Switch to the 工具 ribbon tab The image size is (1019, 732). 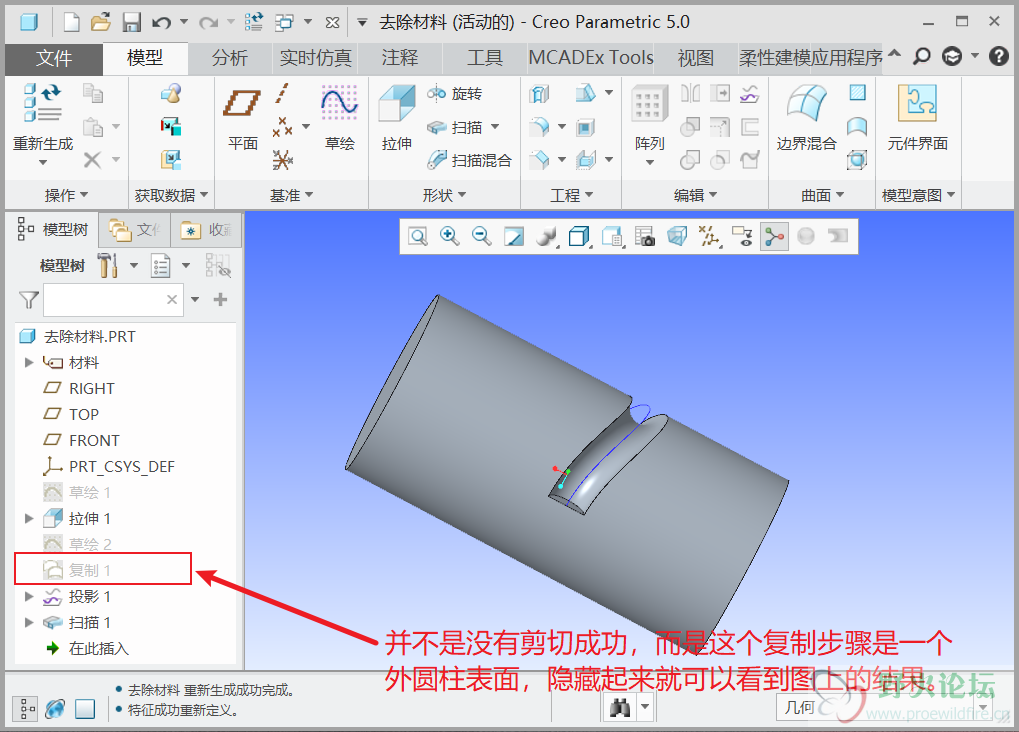pyautogui.click(x=485, y=58)
